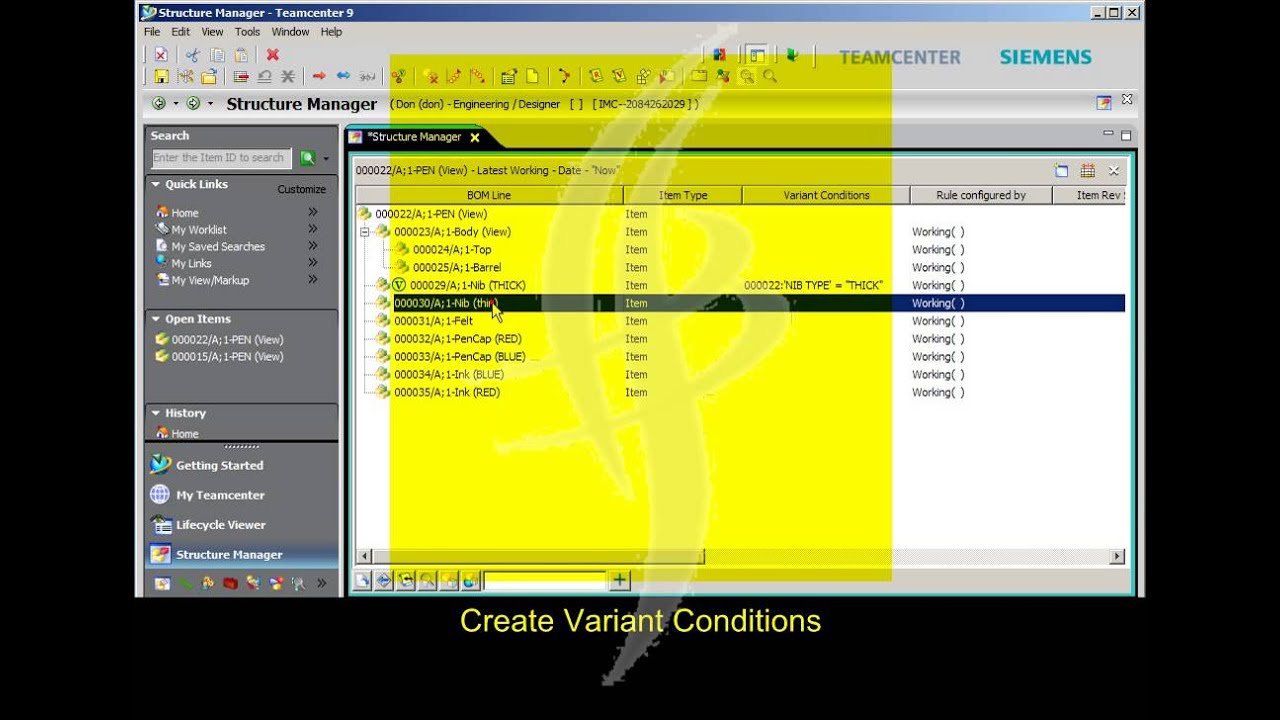Click the red right-arrow toolbar icon
The height and width of the screenshot is (720, 1280).
(x=319, y=76)
